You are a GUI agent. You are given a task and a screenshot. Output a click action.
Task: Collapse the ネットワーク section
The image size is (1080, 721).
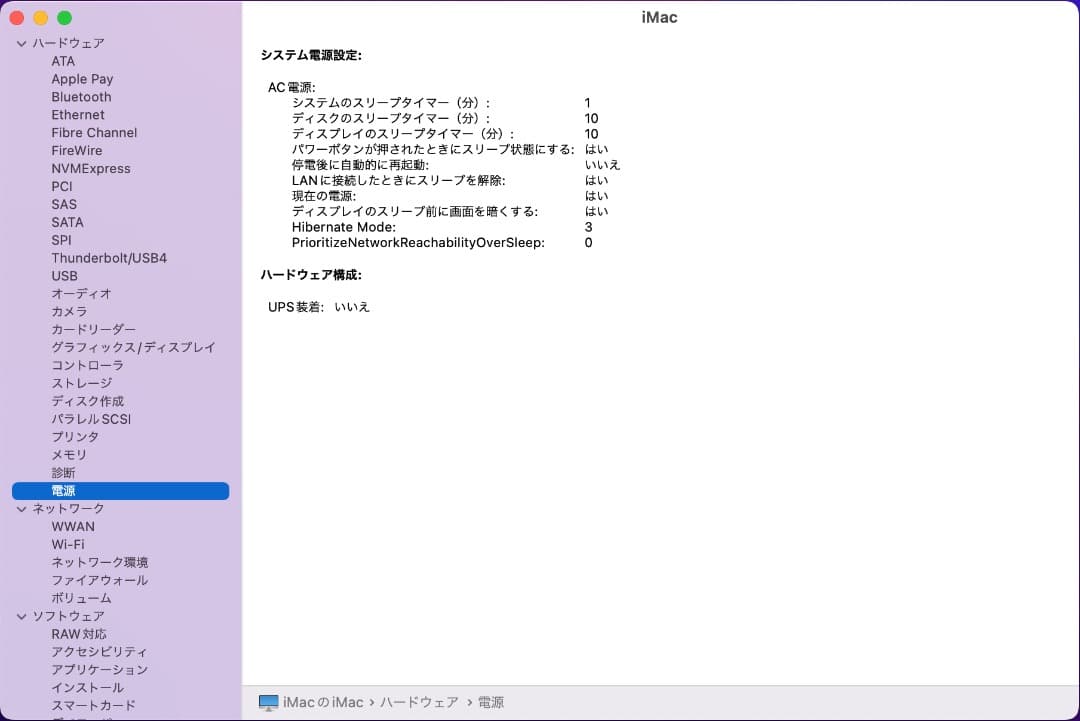click(21, 508)
